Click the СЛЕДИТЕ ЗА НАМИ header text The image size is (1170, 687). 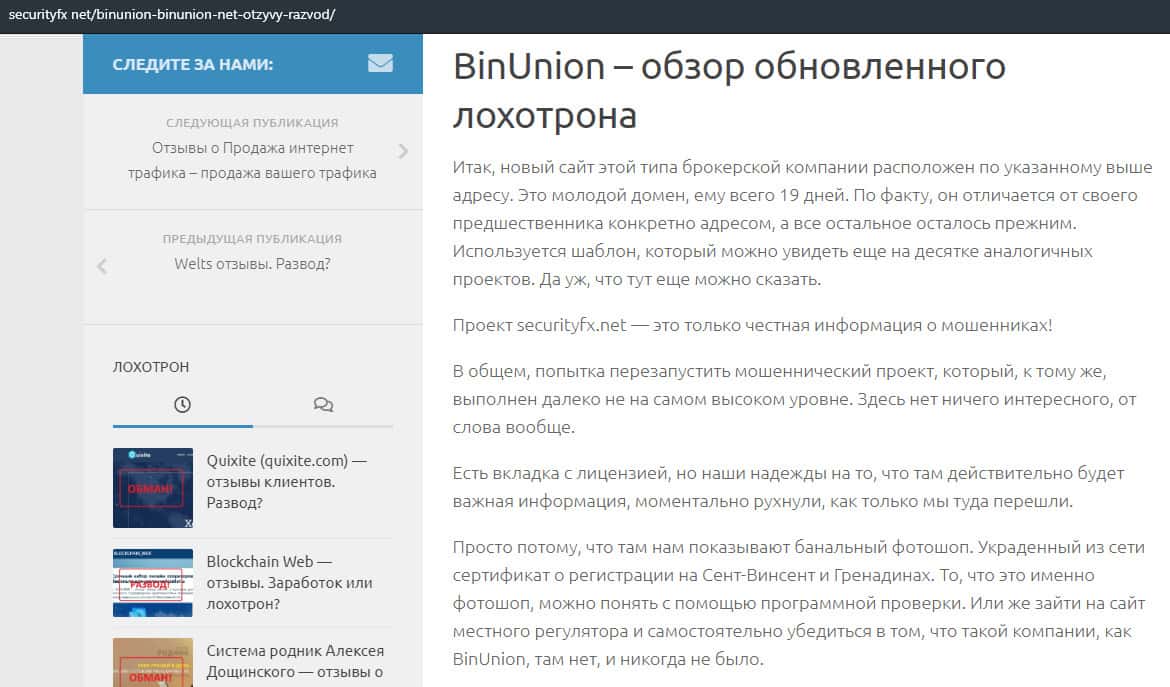(193, 65)
